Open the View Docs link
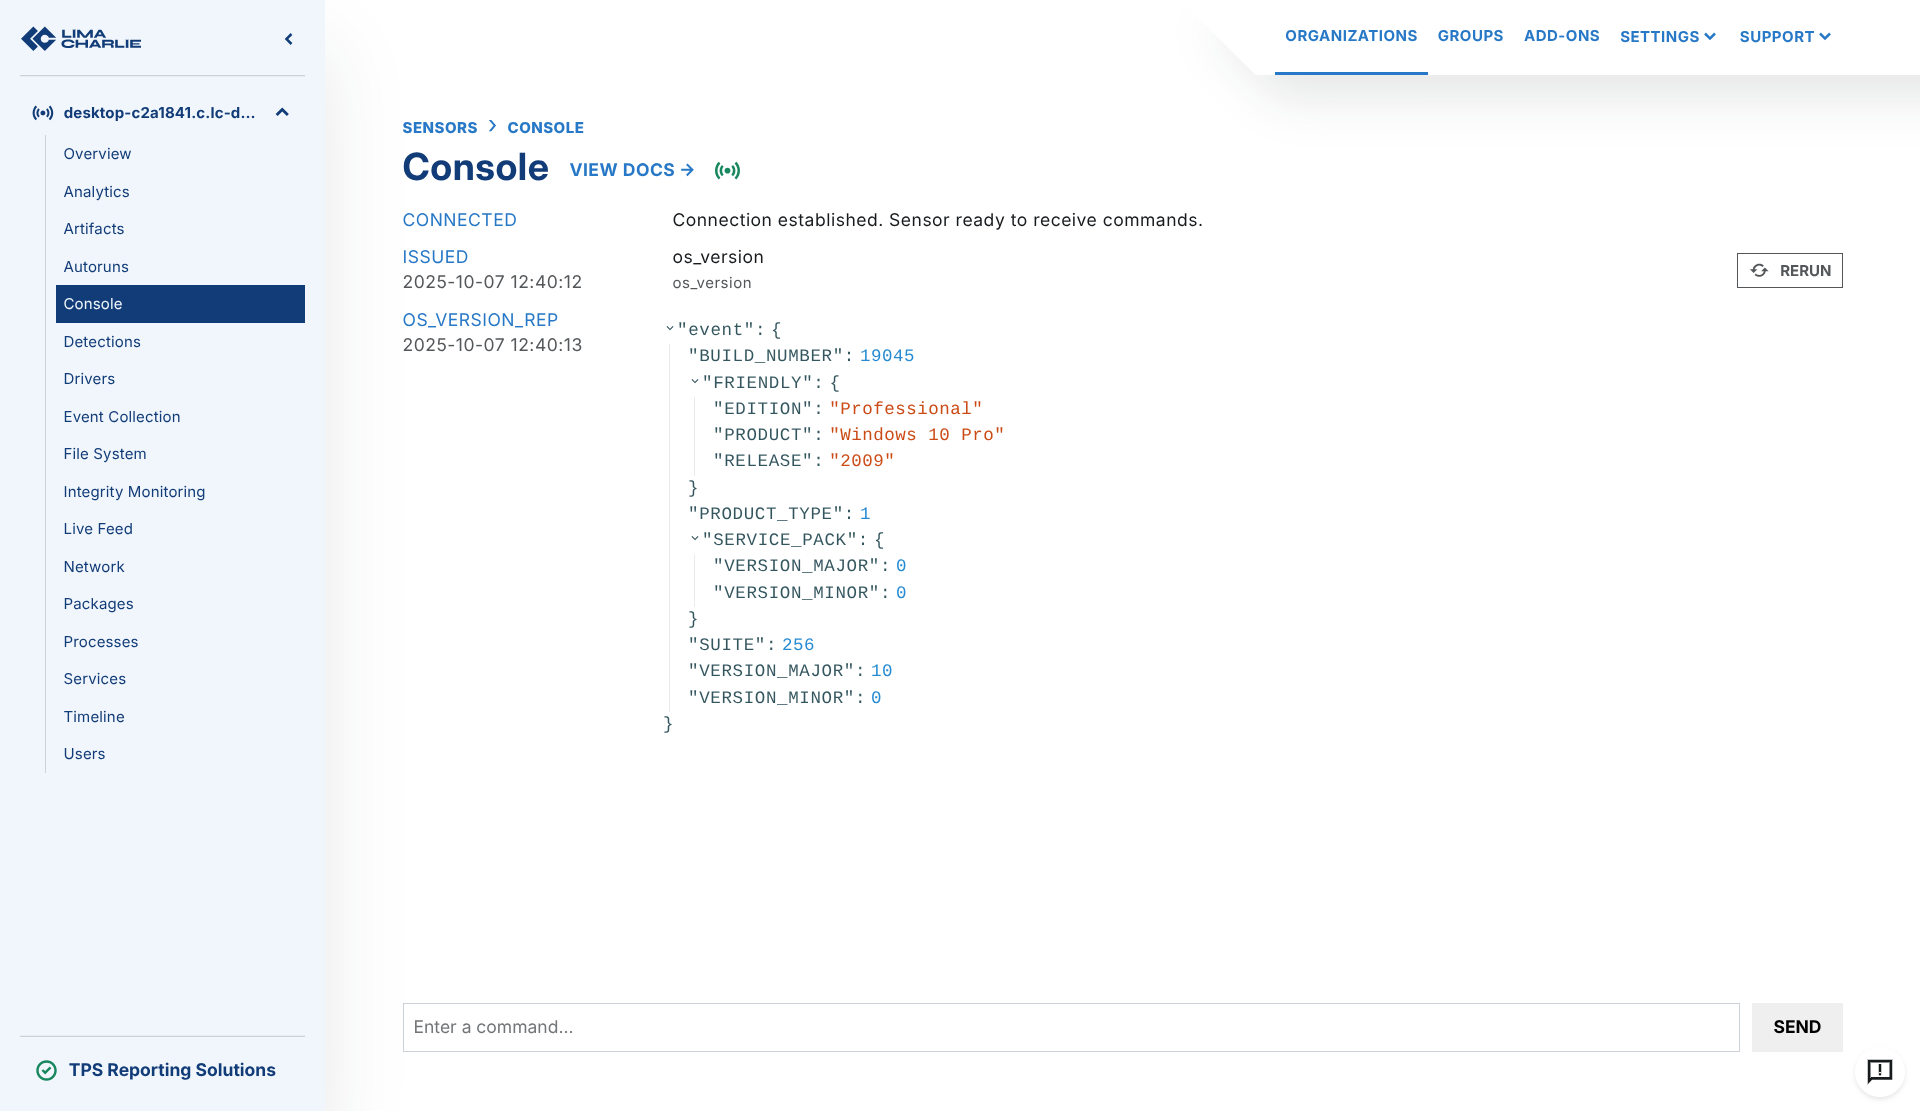Viewport: 1920px width, 1111px height. 631,170
